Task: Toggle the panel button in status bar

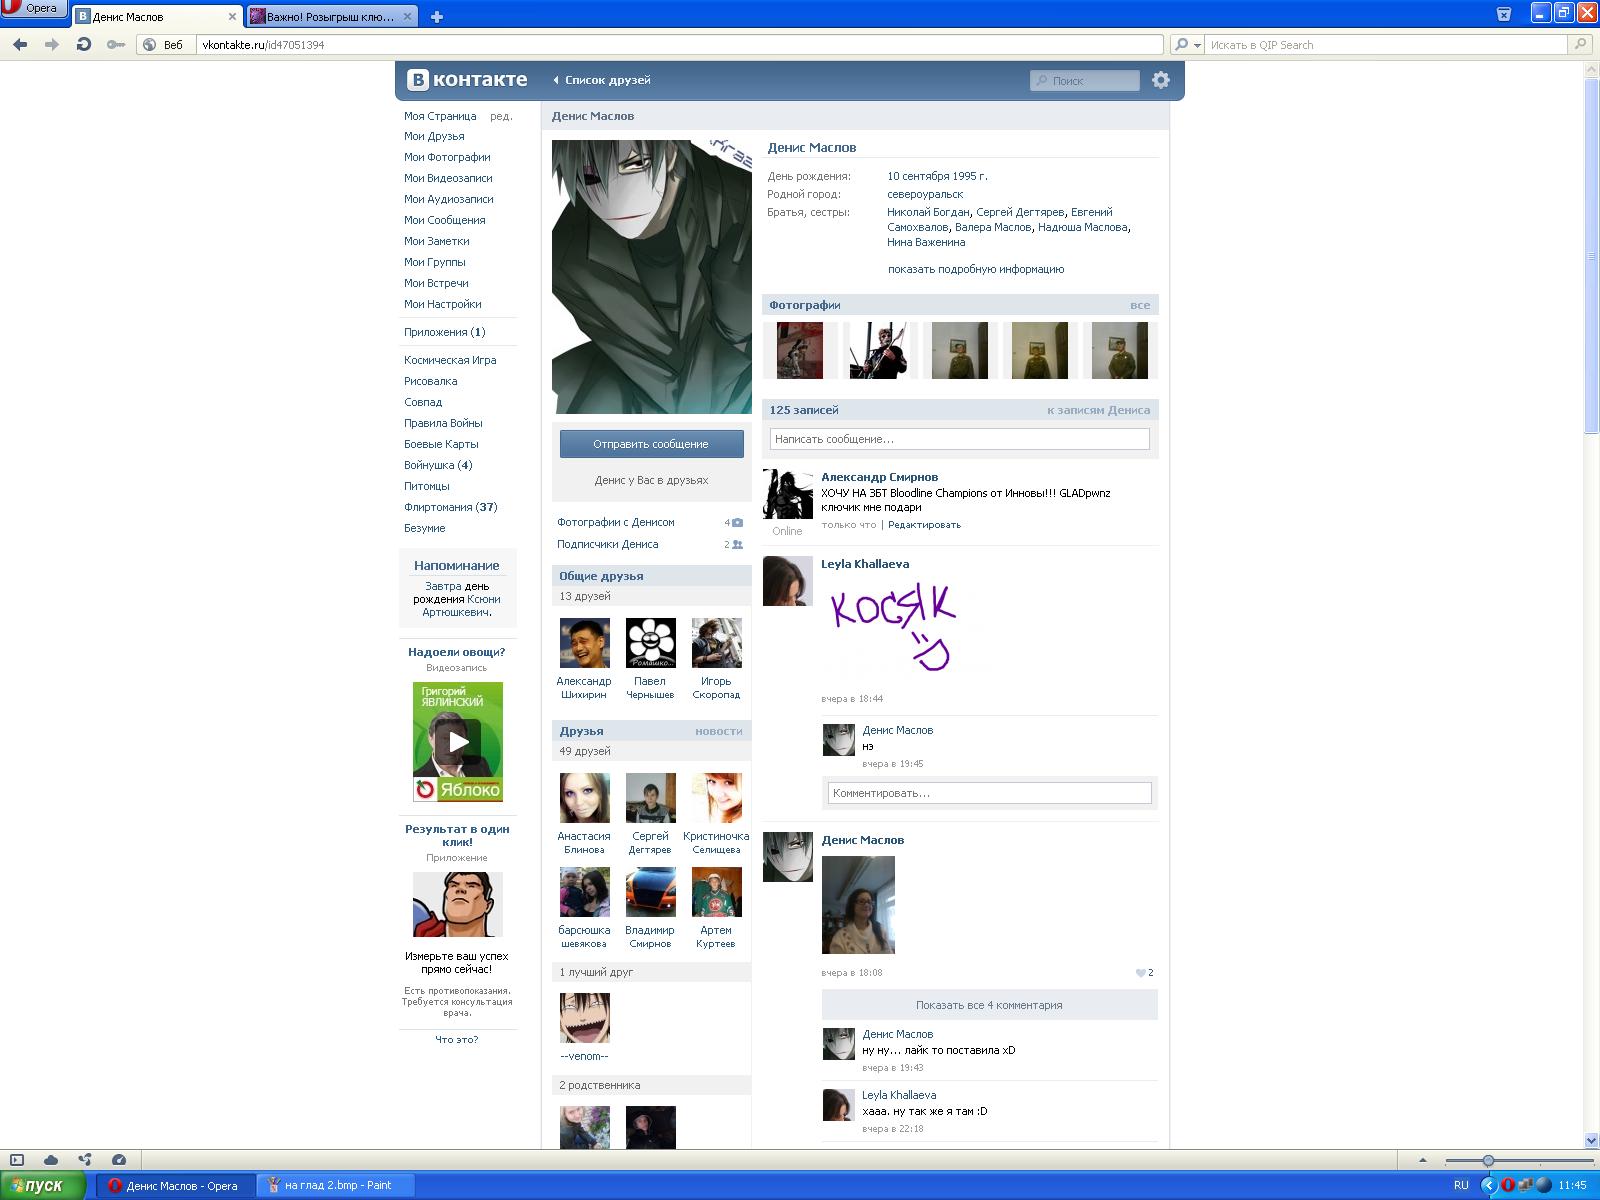Action: click(x=16, y=1160)
